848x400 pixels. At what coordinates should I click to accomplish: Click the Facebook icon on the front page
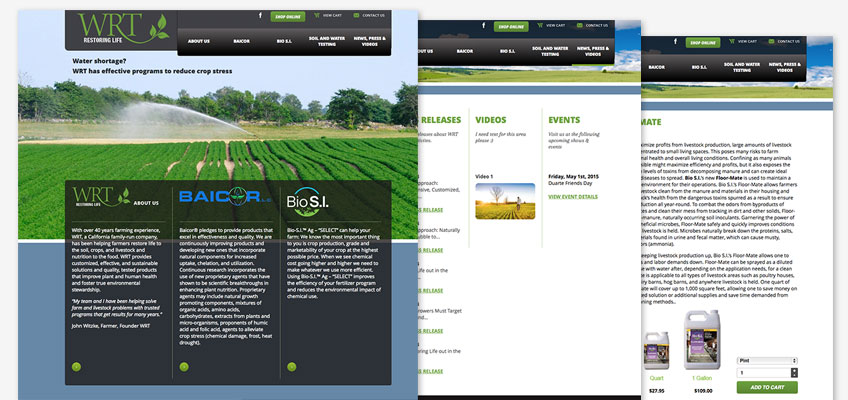coord(260,16)
